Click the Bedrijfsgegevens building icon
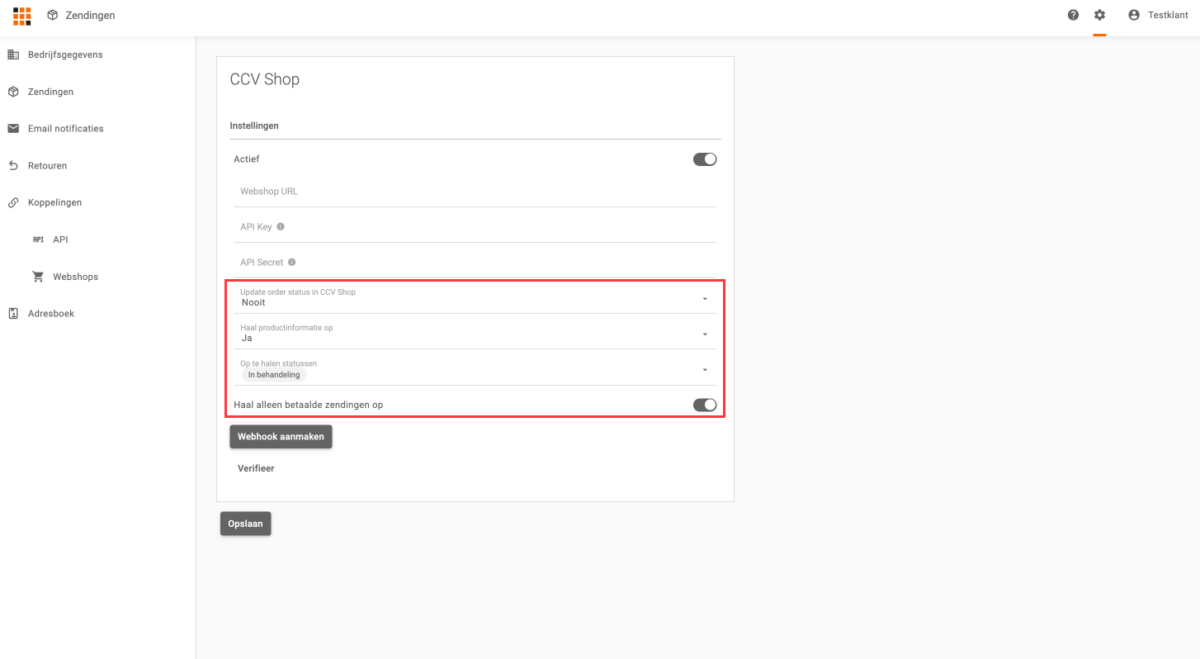Viewport: 1200px width, 659px height. (13, 55)
